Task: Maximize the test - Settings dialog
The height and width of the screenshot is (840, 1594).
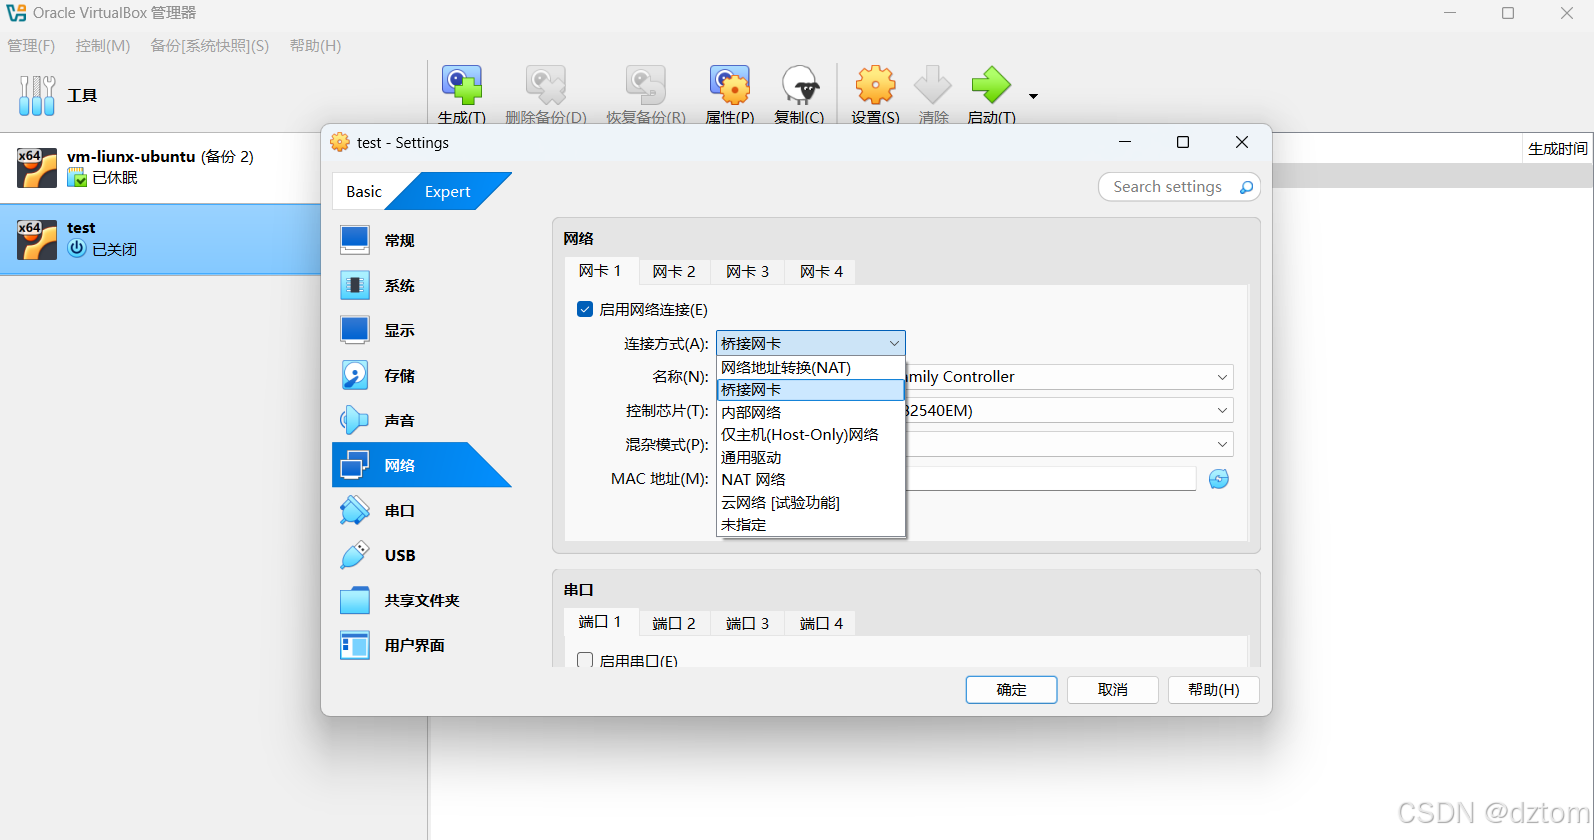Action: [1183, 142]
